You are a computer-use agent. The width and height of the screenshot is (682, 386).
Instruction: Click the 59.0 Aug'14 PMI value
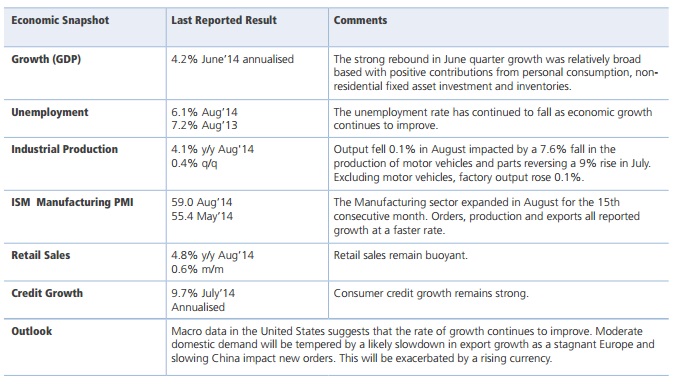(201, 202)
